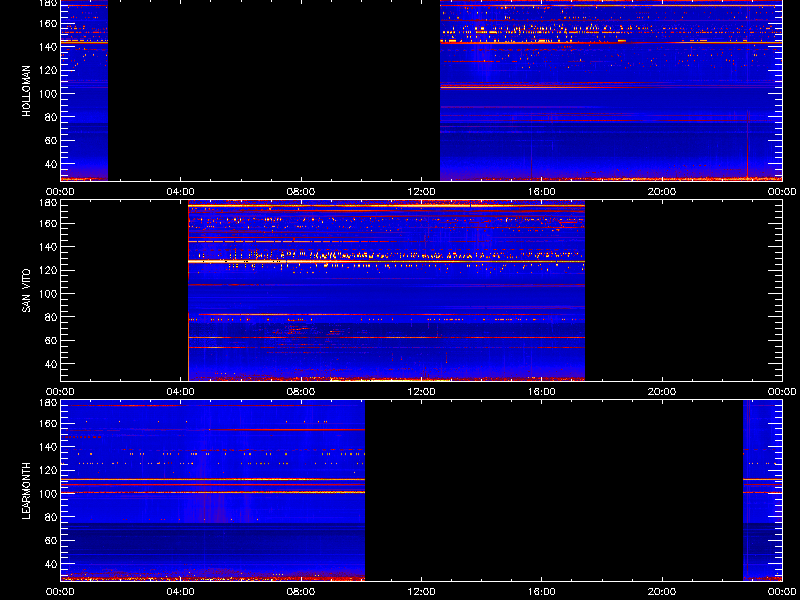
Task: Click the SAN VITO station axis label
Action: click(x=27, y=291)
